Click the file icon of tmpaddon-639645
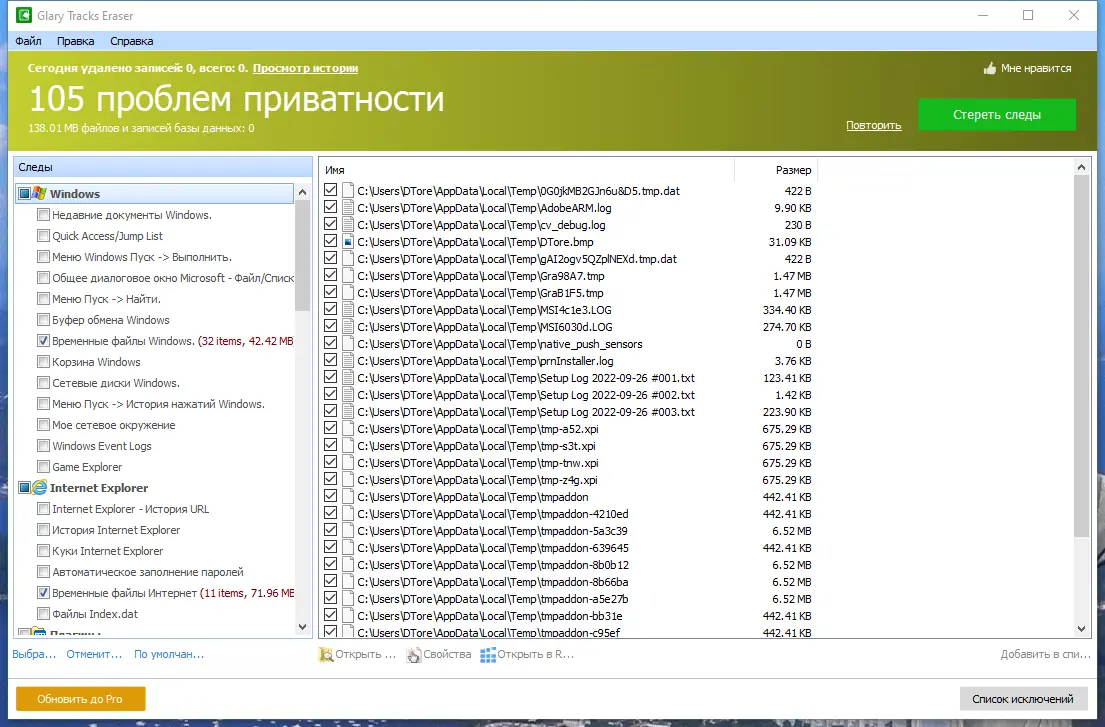The image size is (1105, 727). 347,548
